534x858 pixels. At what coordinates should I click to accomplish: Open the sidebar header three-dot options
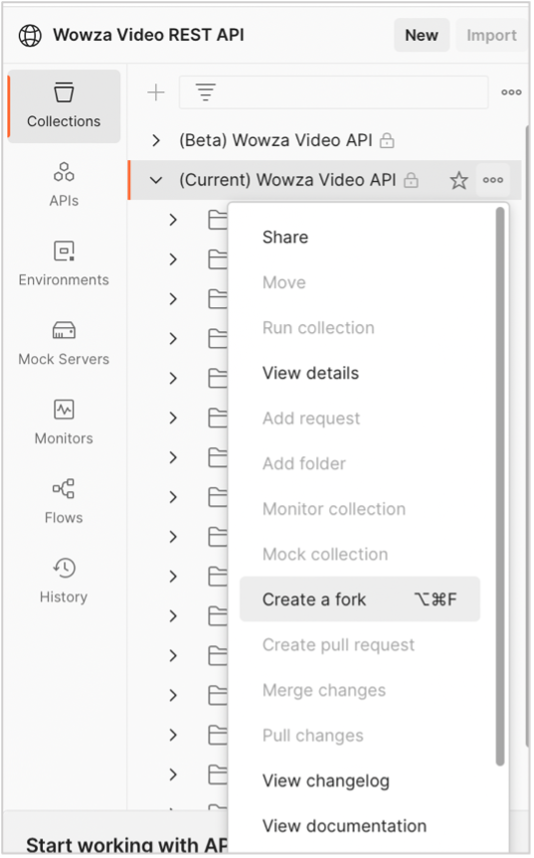(511, 92)
